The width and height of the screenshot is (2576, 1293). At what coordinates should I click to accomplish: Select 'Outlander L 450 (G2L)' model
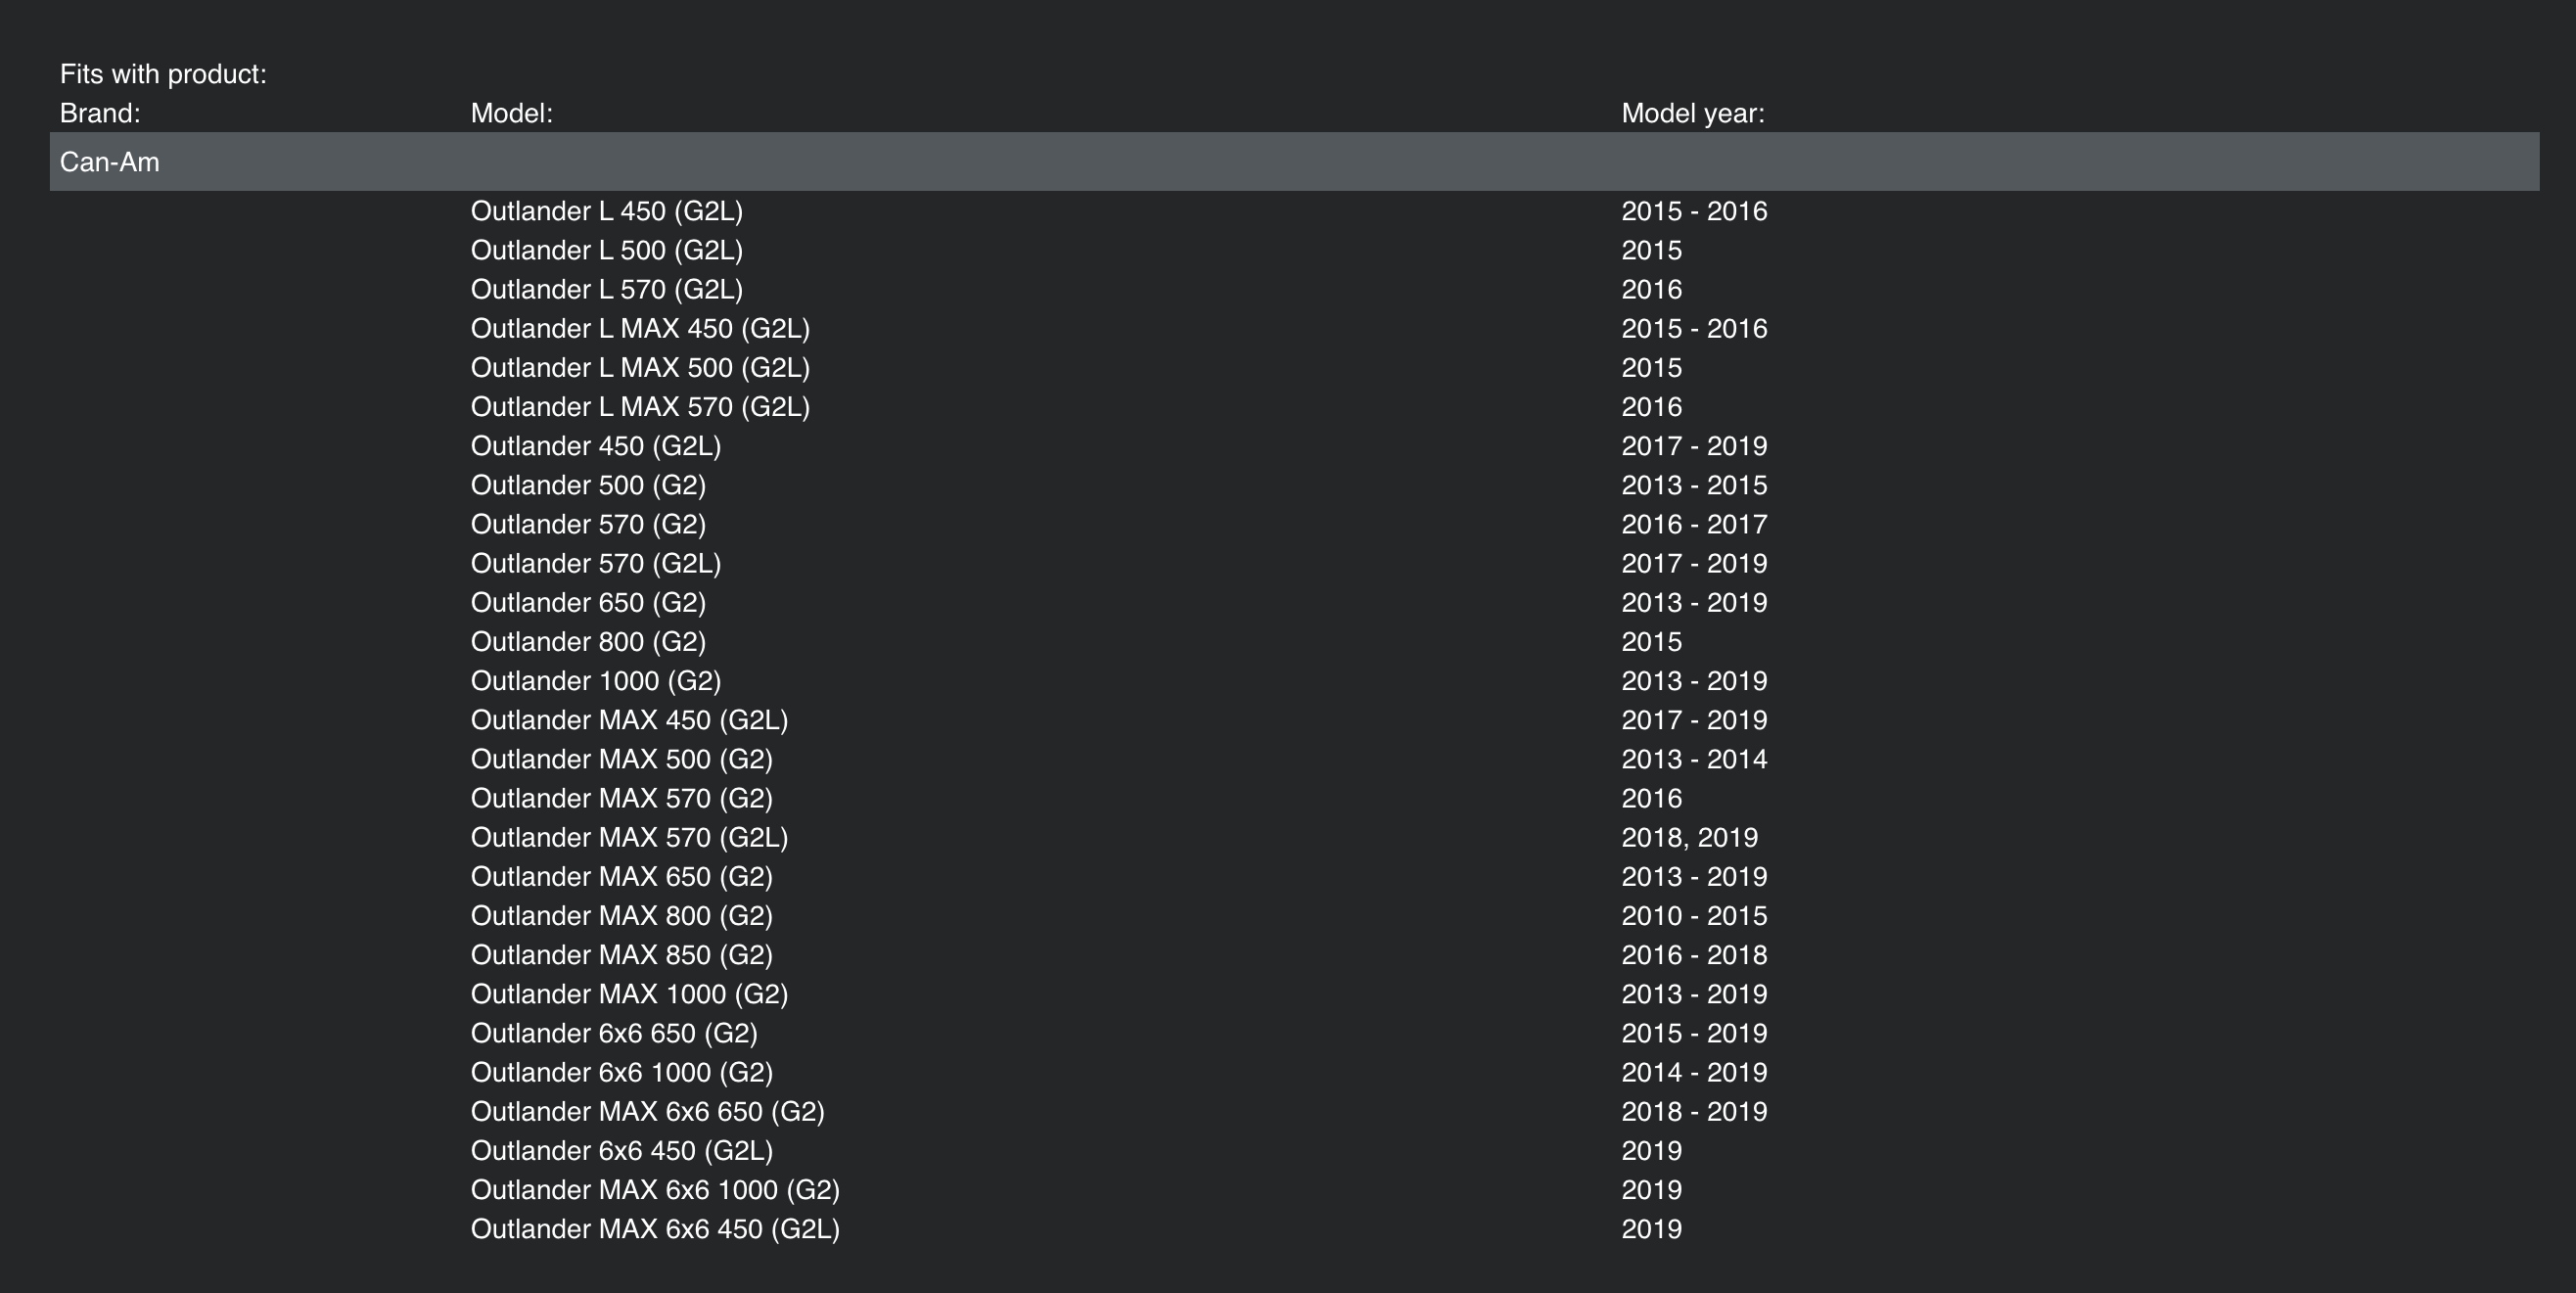coord(607,211)
